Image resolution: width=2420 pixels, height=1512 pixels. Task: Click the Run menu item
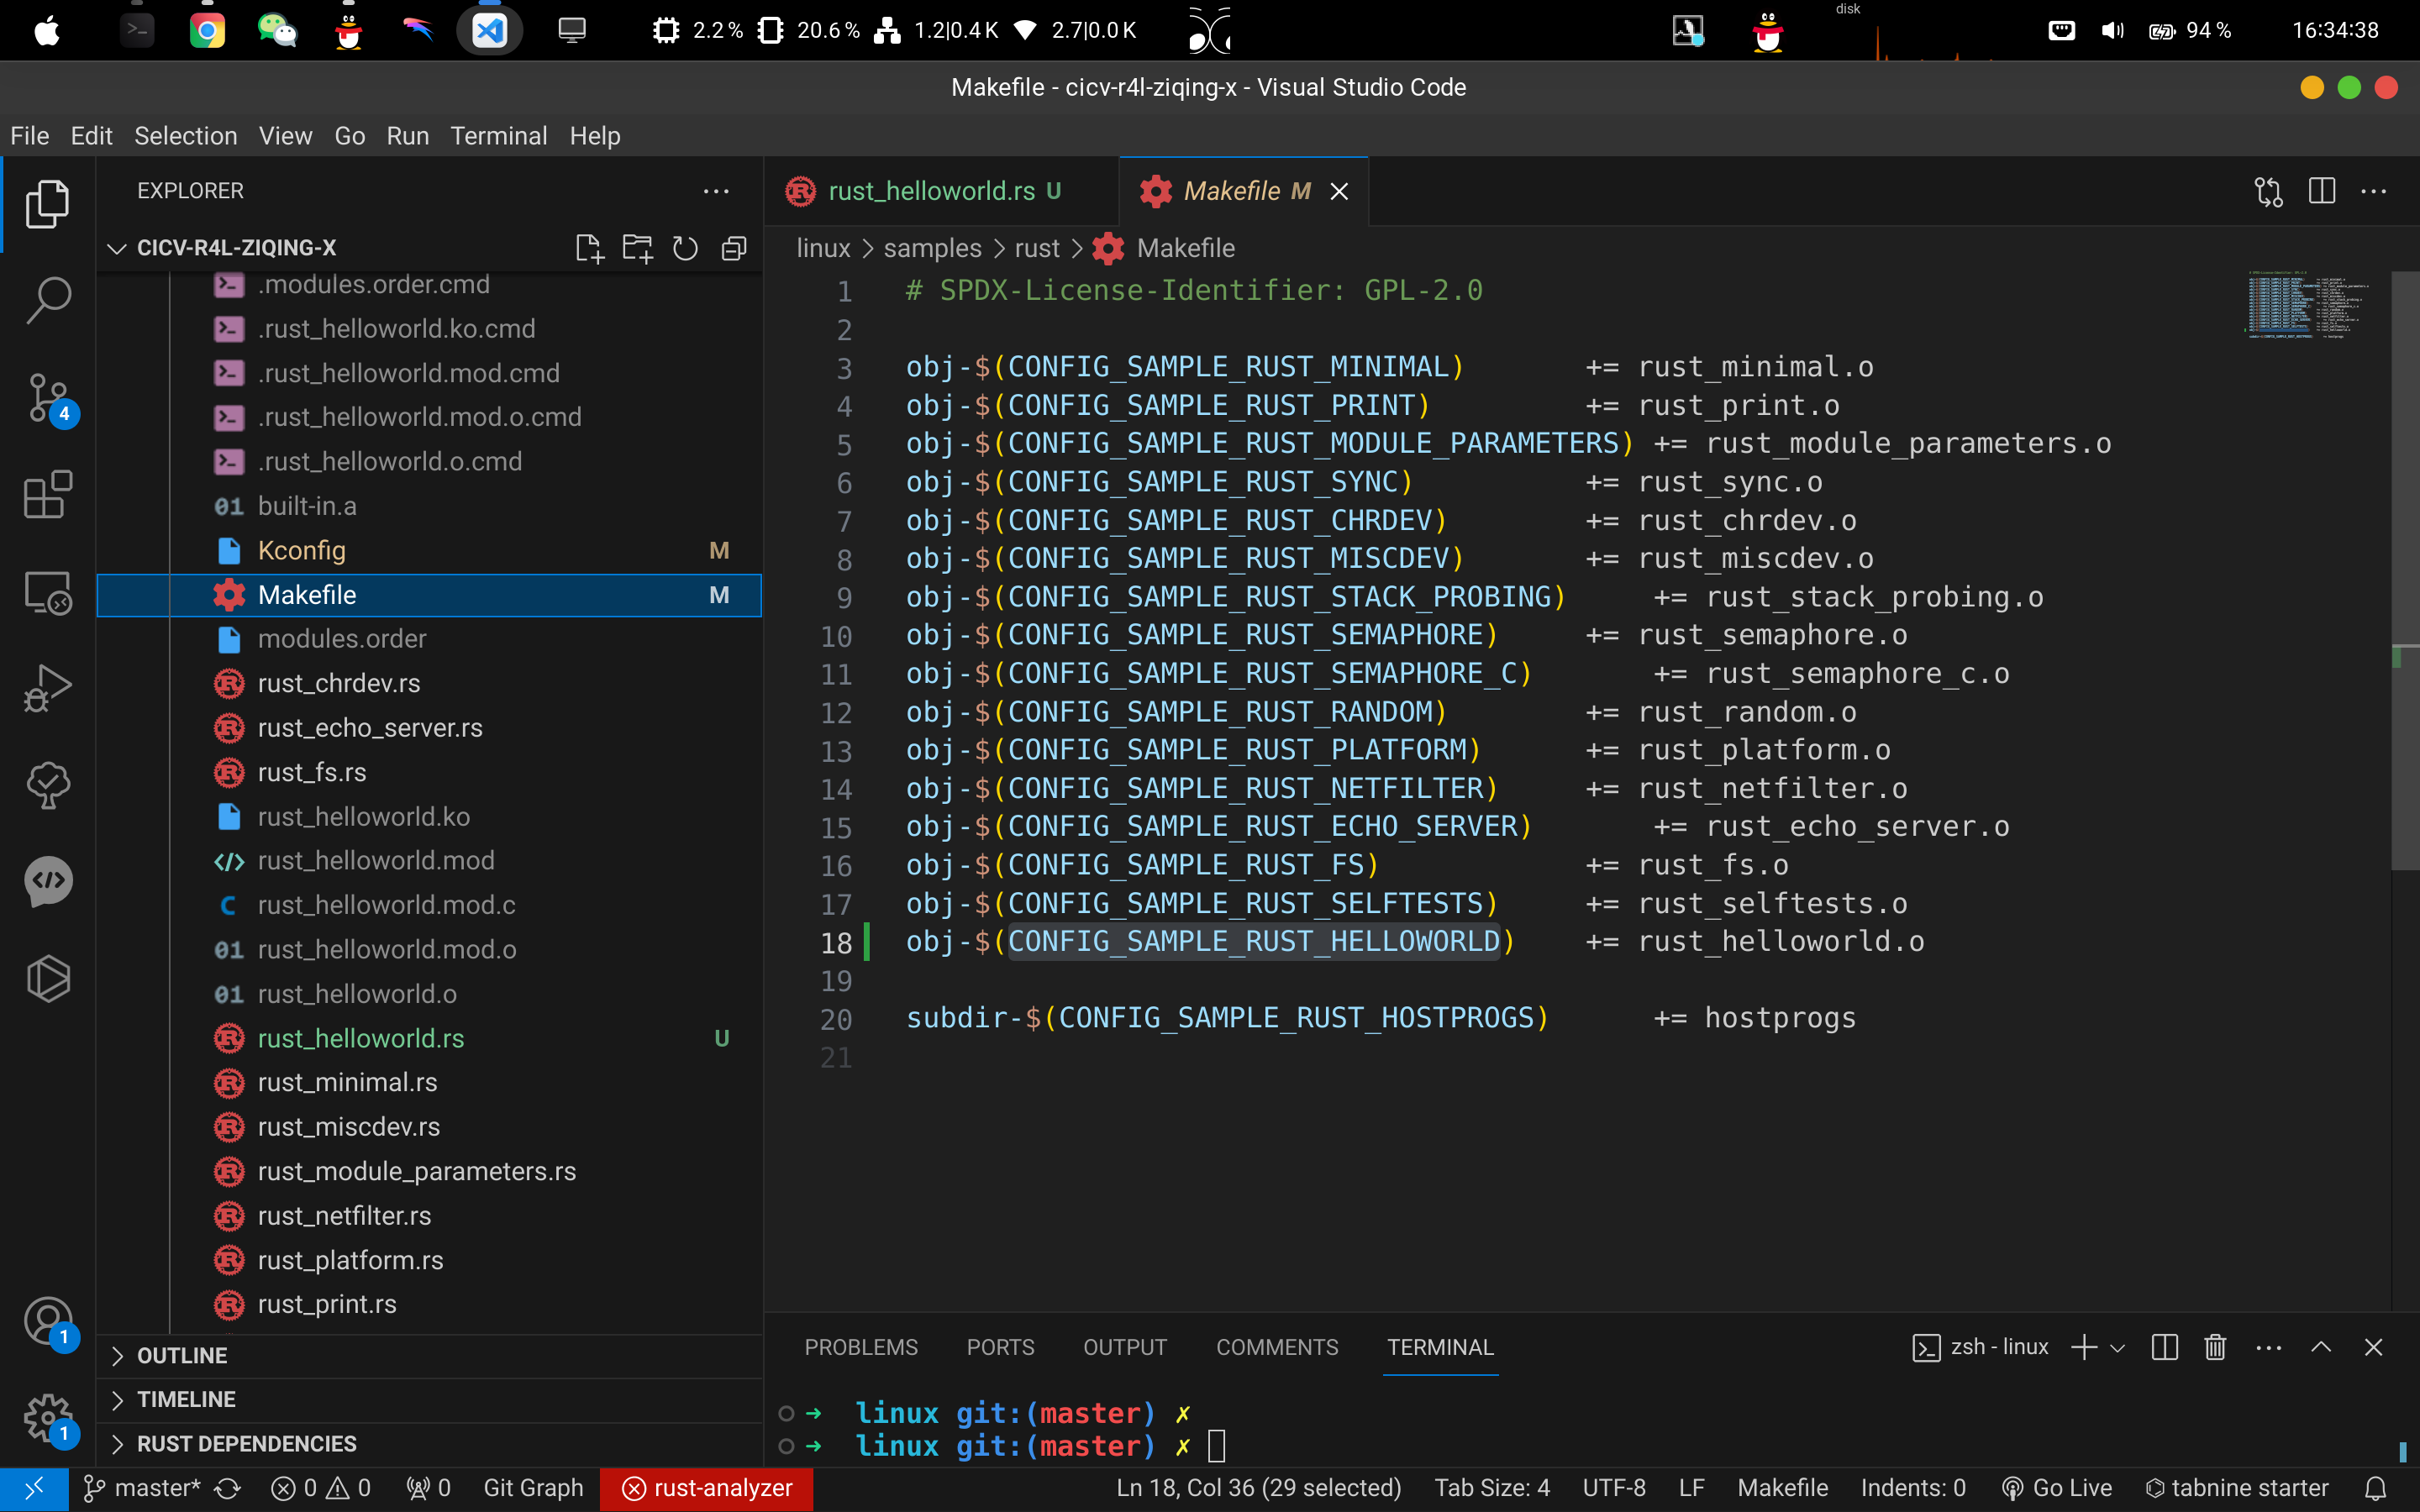tap(406, 136)
